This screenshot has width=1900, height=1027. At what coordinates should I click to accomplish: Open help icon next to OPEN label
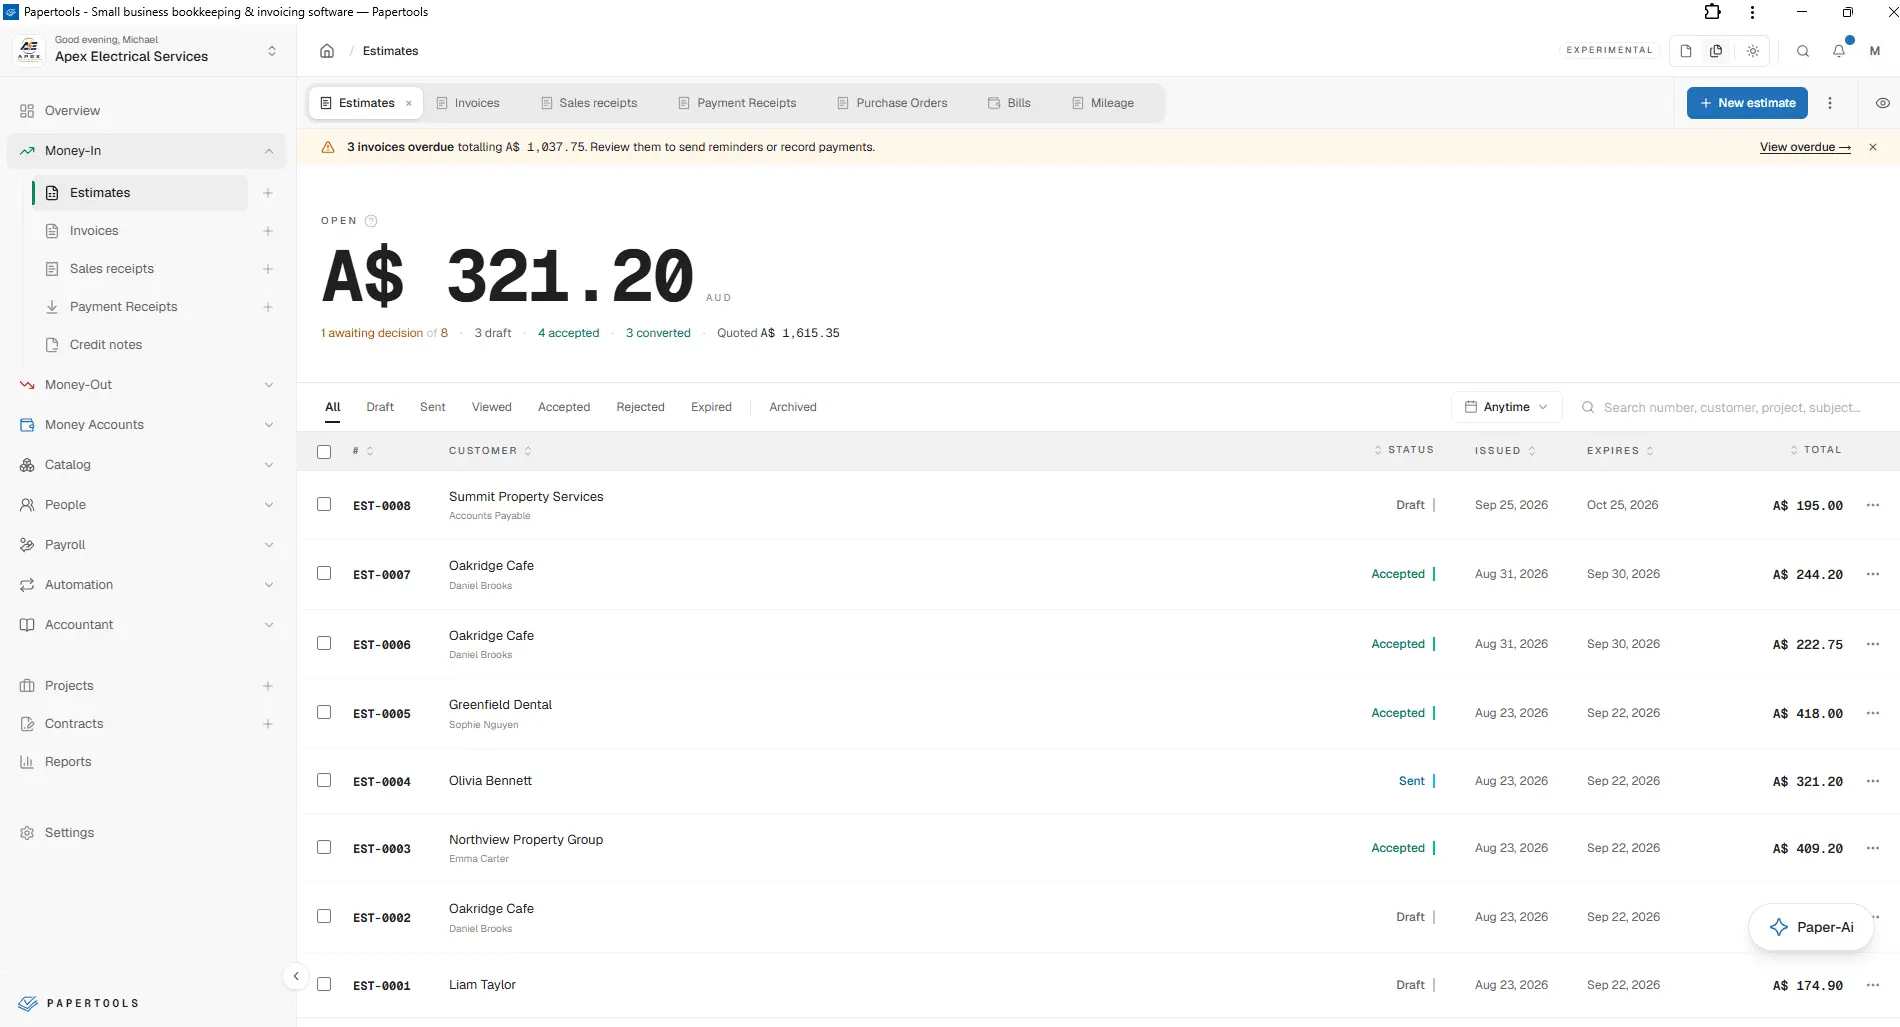(371, 221)
